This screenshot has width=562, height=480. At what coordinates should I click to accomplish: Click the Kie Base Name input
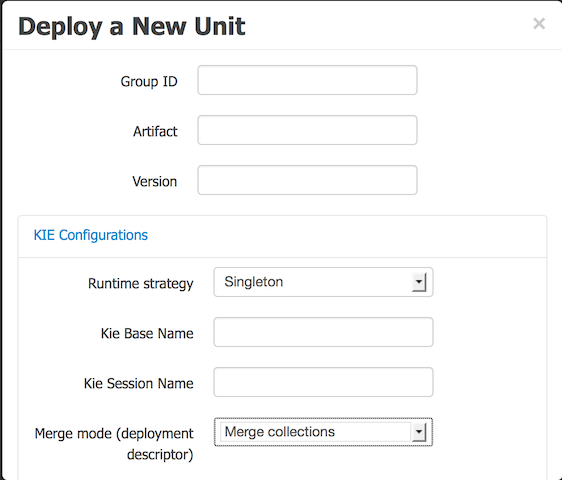[323, 332]
